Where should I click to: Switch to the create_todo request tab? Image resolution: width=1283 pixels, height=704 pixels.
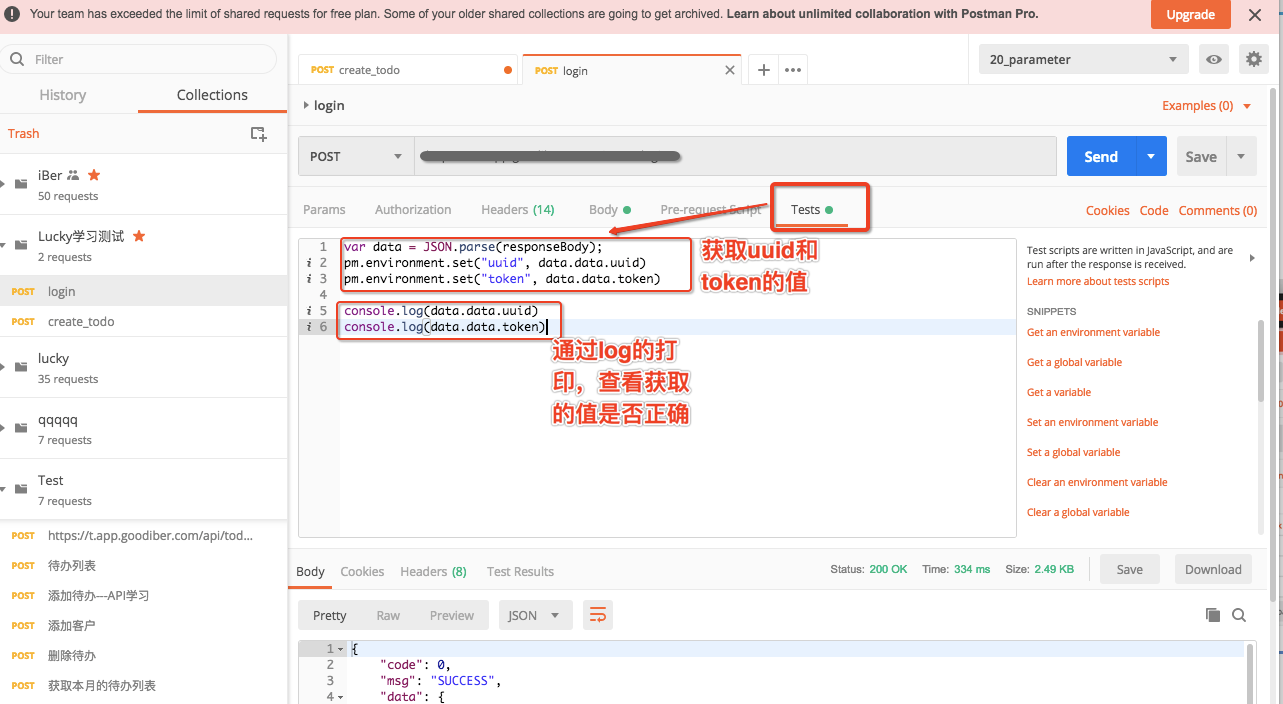(408, 70)
